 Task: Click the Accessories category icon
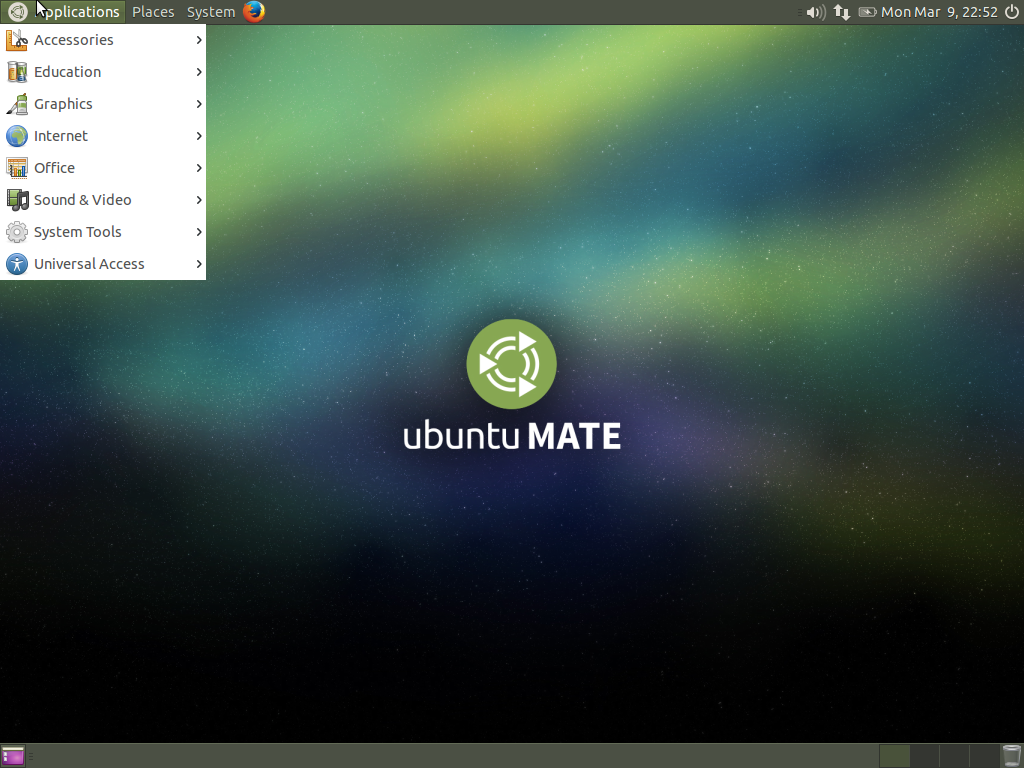point(17,40)
